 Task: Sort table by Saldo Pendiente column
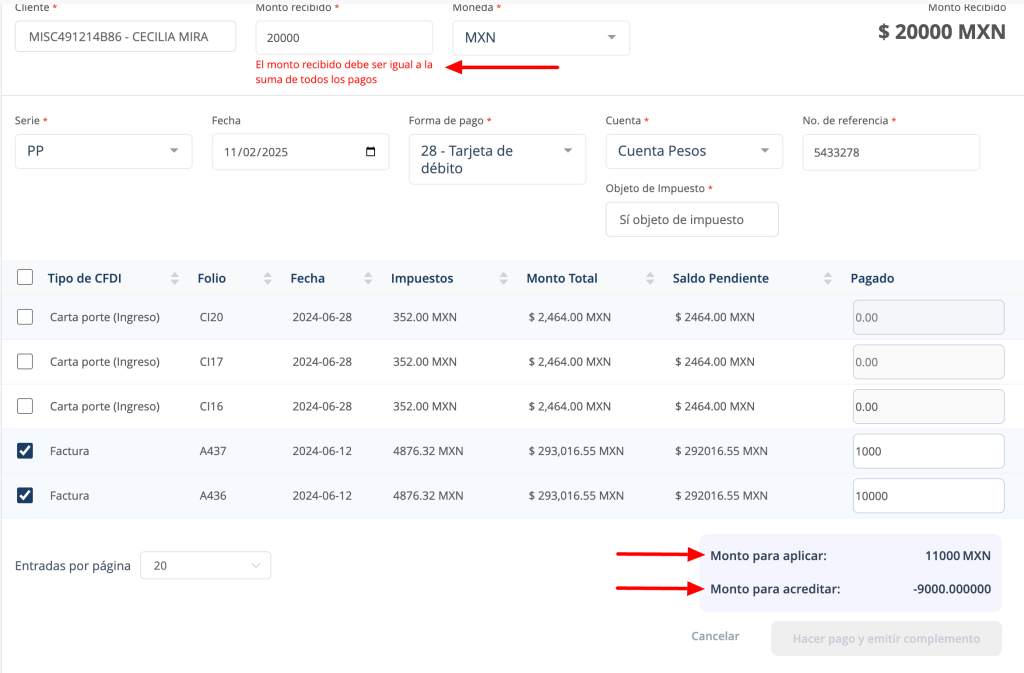point(827,279)
